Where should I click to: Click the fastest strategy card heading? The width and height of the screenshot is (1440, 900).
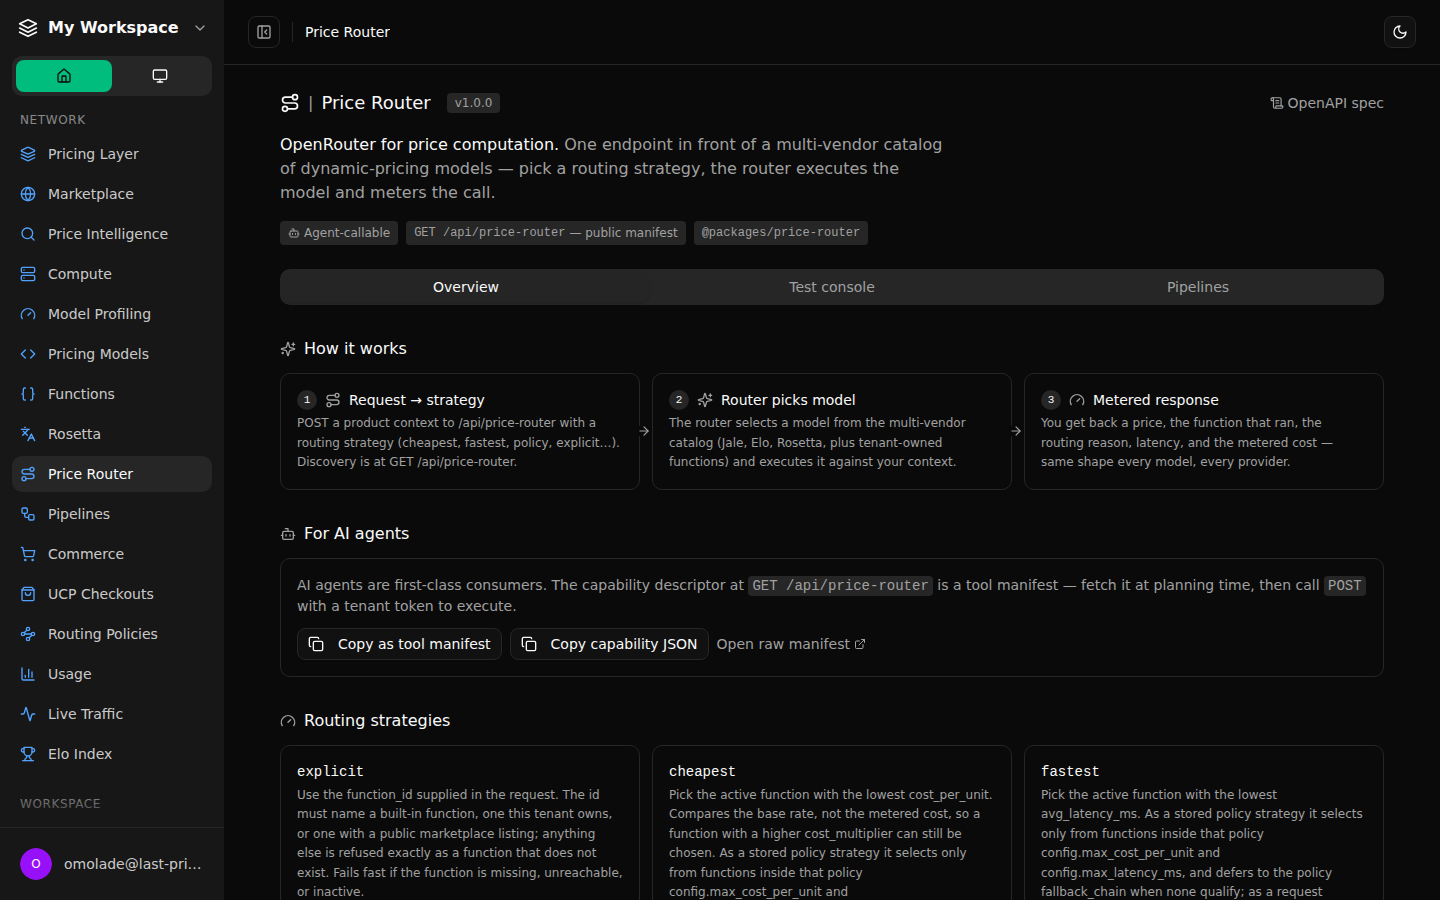(1070, 771)
